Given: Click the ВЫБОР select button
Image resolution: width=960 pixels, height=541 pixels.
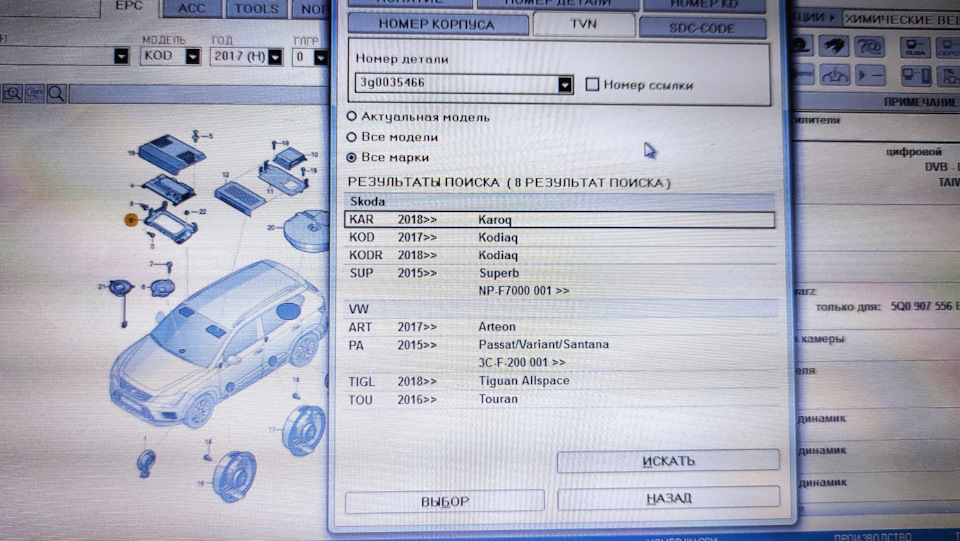Looking at the screenshot, I should 444,501.
